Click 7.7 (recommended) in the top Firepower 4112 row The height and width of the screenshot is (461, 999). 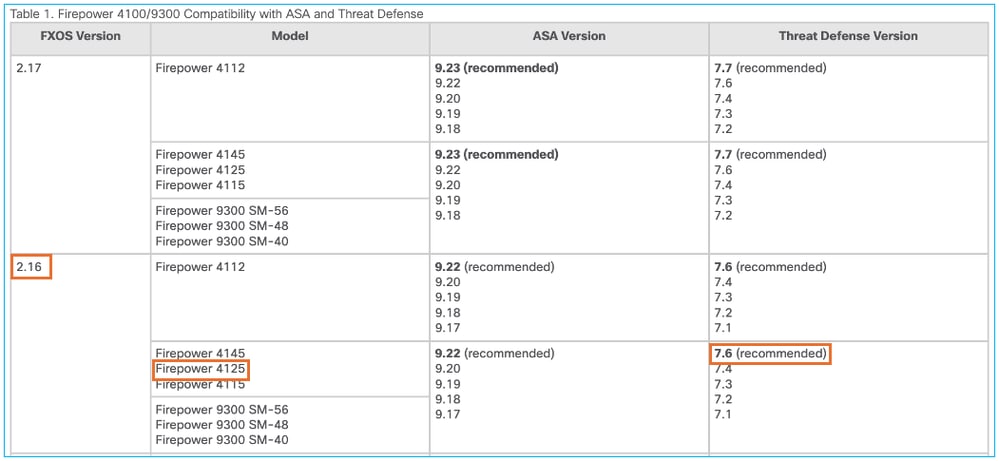point(770,68)
